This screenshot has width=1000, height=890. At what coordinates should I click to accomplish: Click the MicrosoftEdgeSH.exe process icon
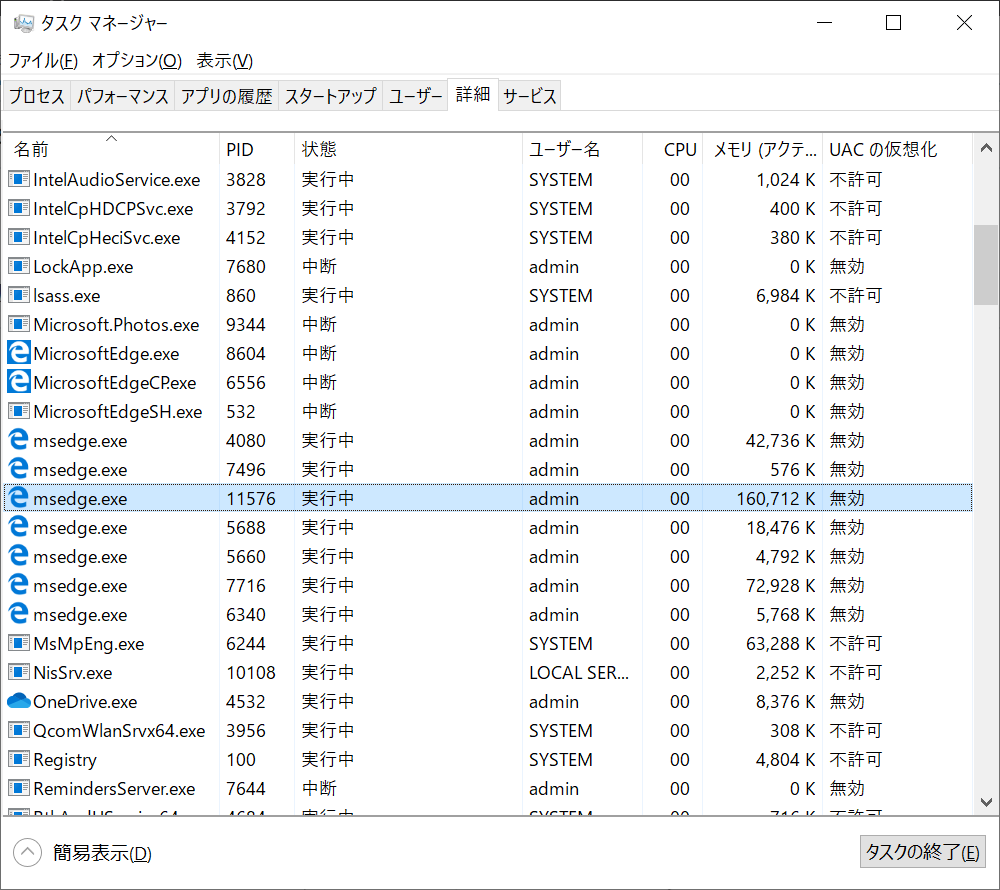18,411
